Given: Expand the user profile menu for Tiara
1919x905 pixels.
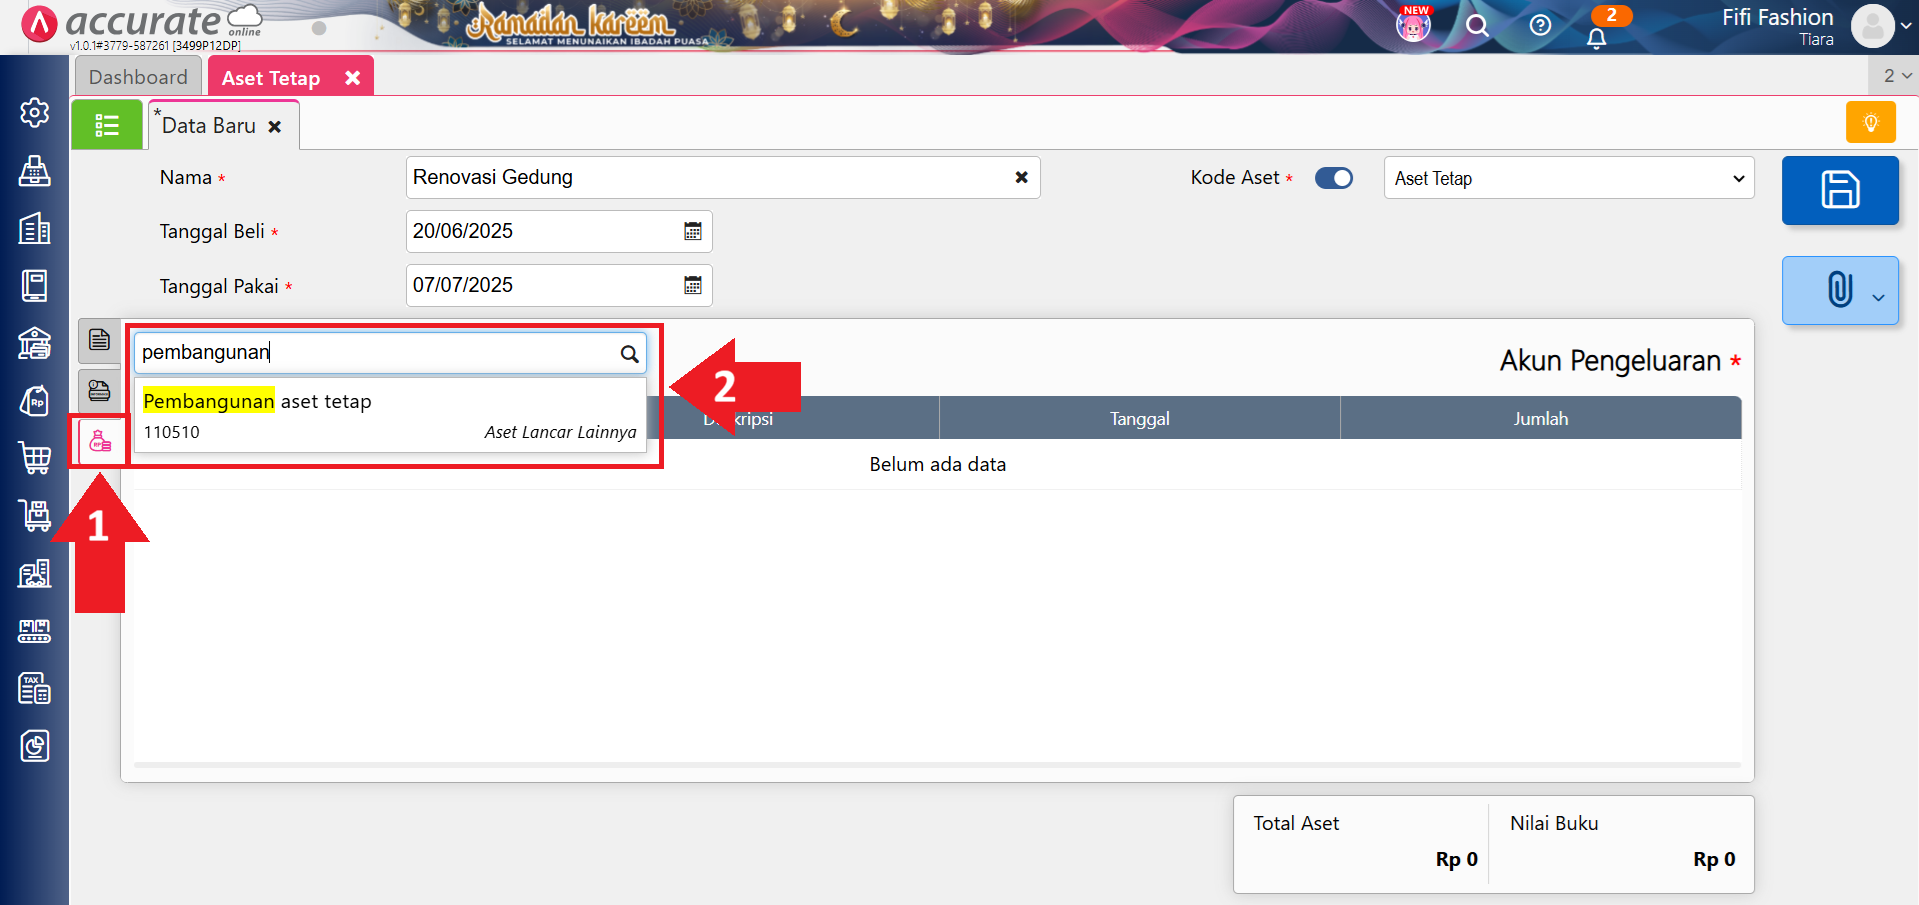Looking at the screenshot, I should pyautogui.click(x=1880, y=26).
